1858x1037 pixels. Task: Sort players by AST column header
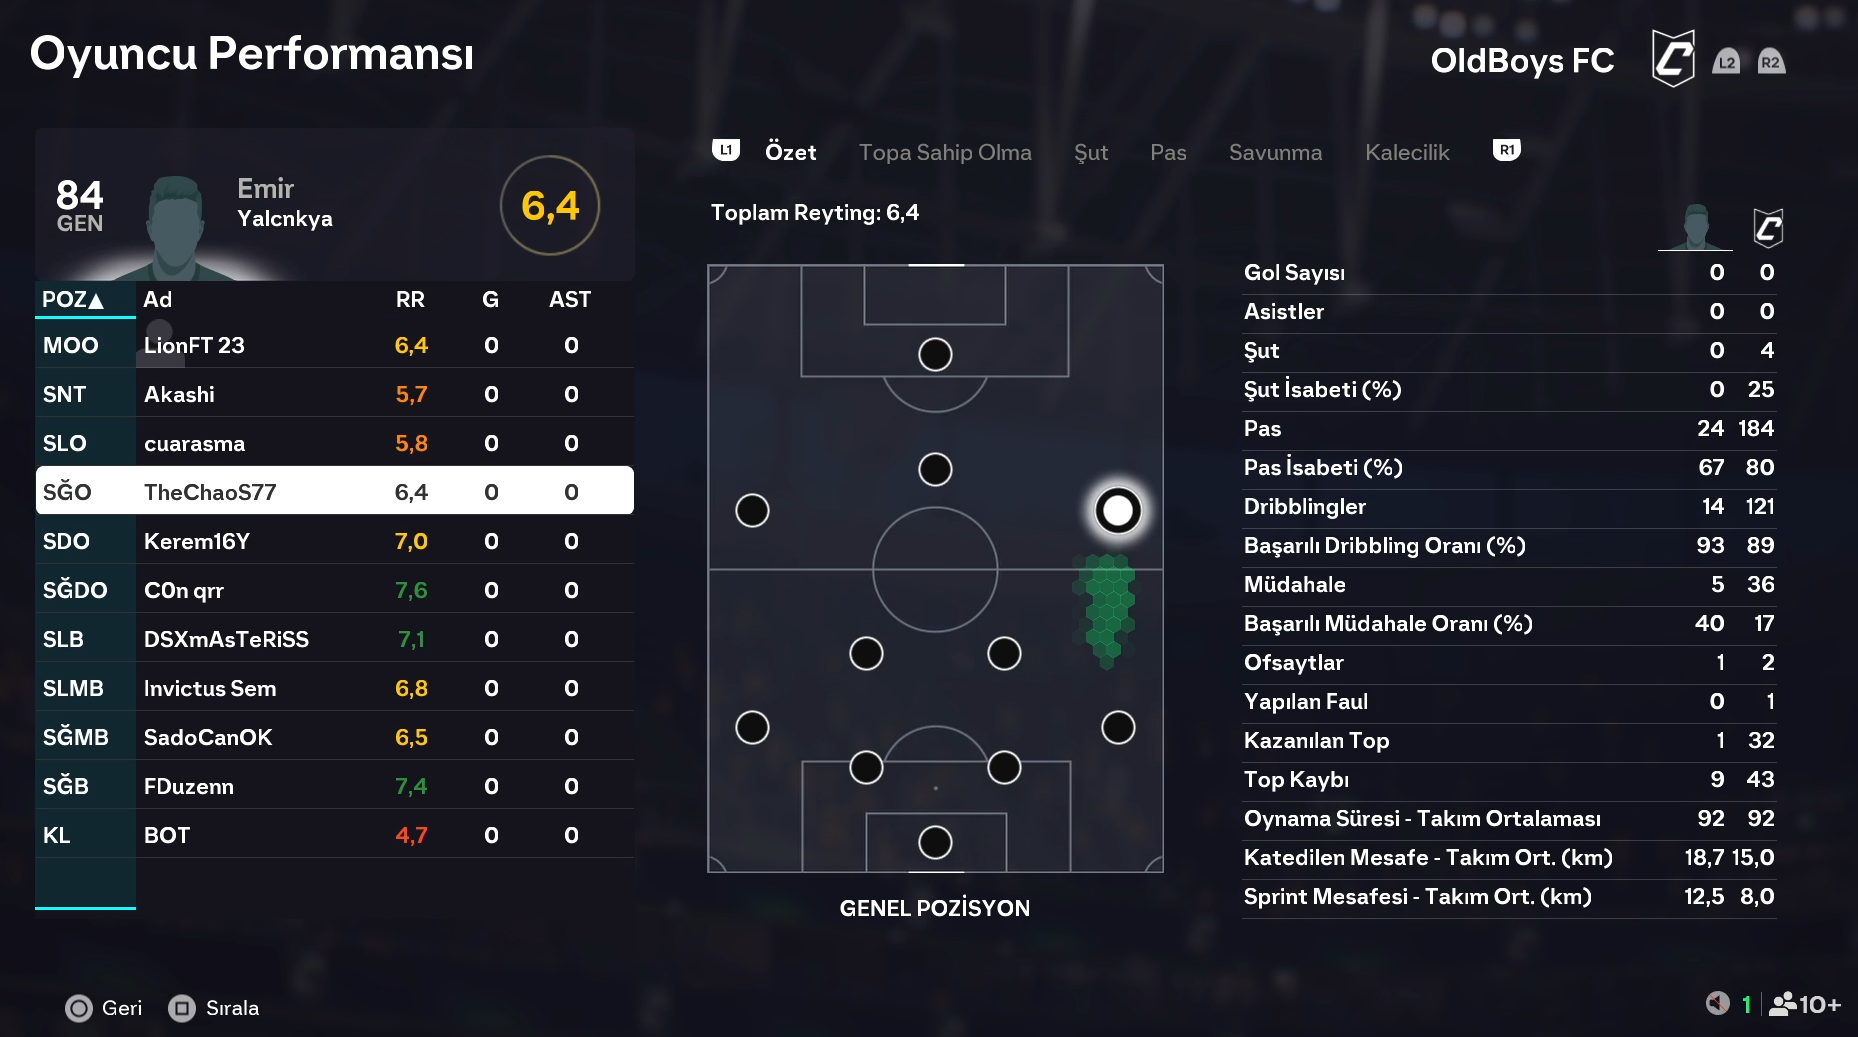point(569,300)
